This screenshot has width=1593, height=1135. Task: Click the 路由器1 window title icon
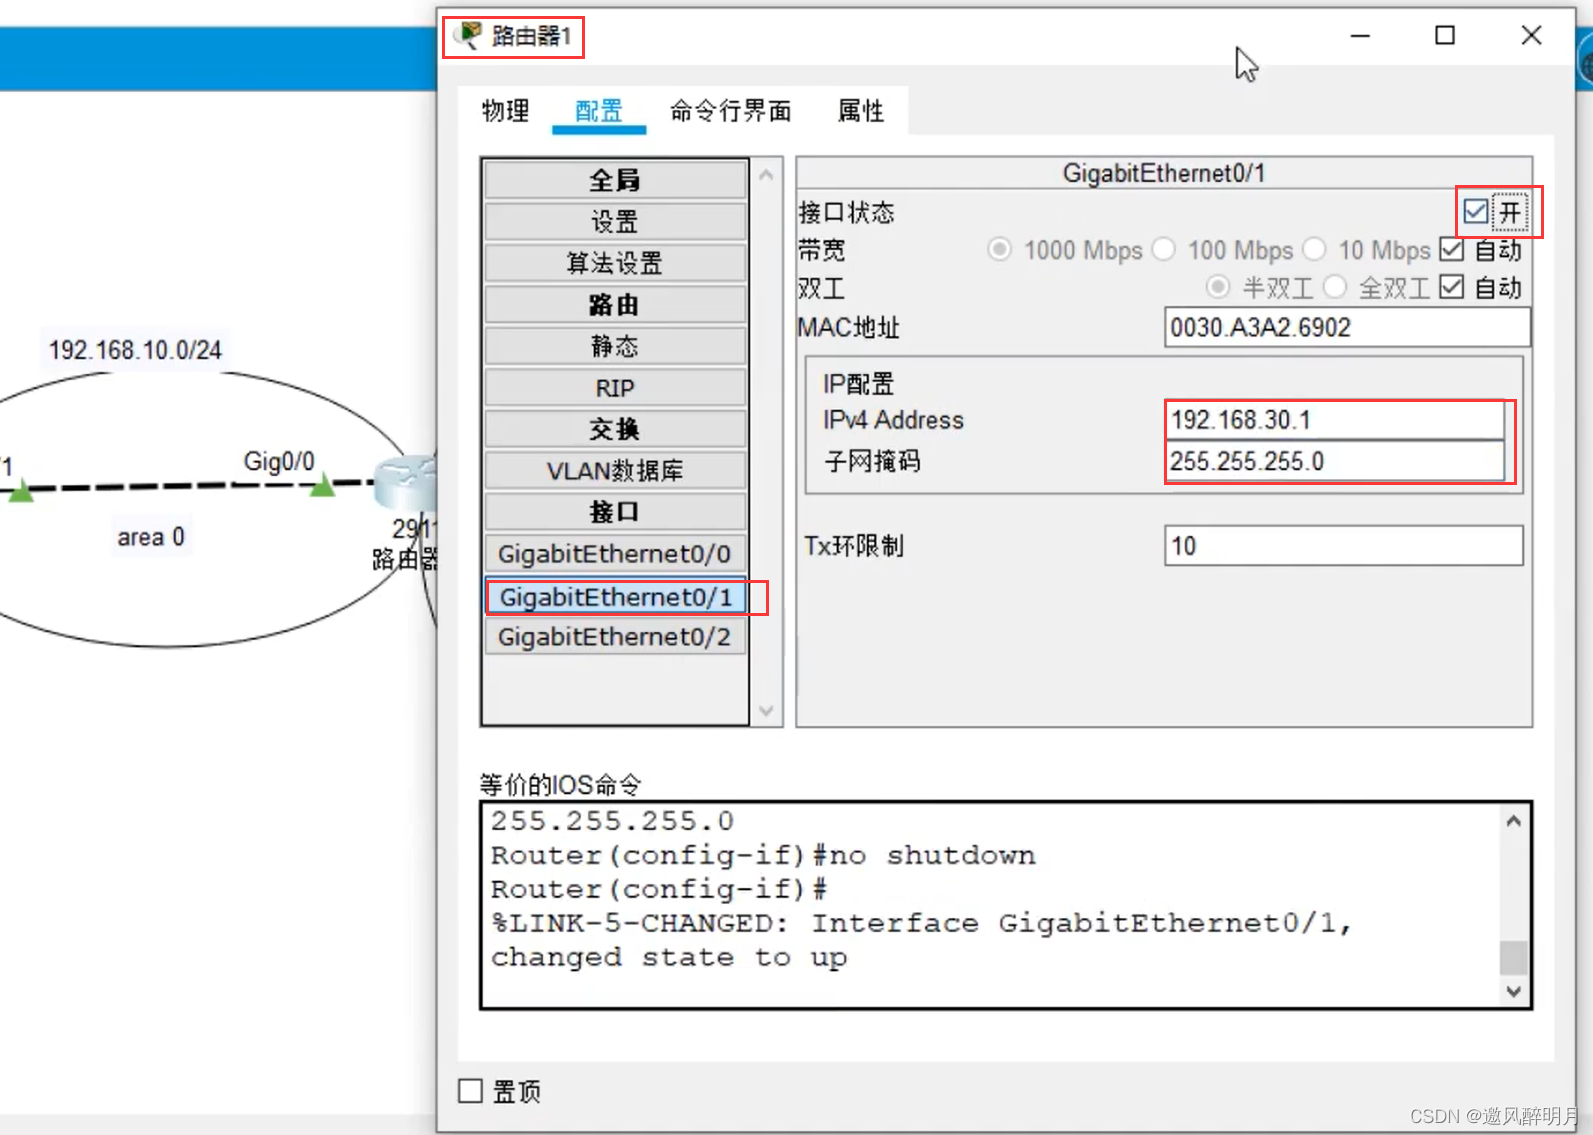click(x=467, y=35)
